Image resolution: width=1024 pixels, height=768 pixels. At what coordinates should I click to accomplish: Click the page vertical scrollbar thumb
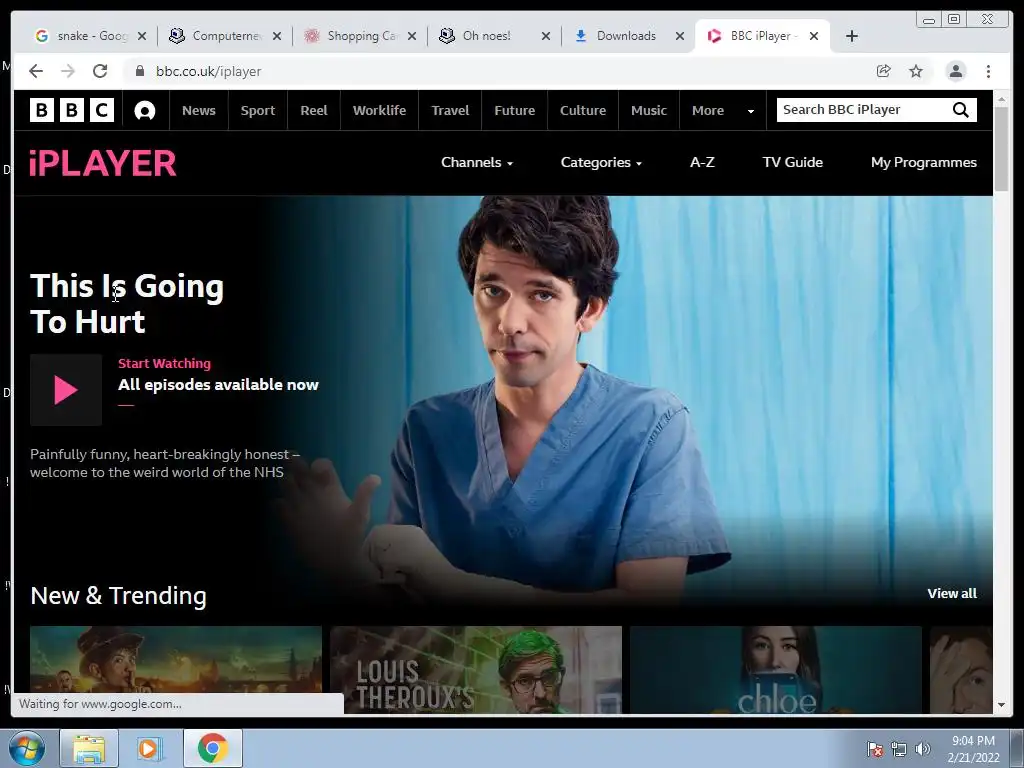1001,149
